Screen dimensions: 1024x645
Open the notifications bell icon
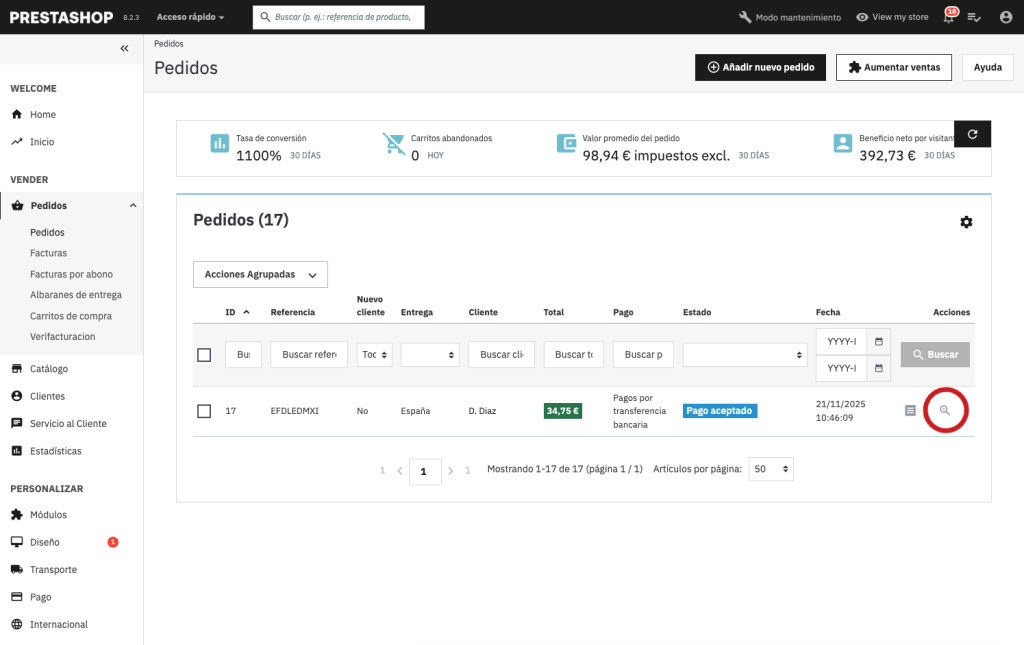tap(949, 16)
